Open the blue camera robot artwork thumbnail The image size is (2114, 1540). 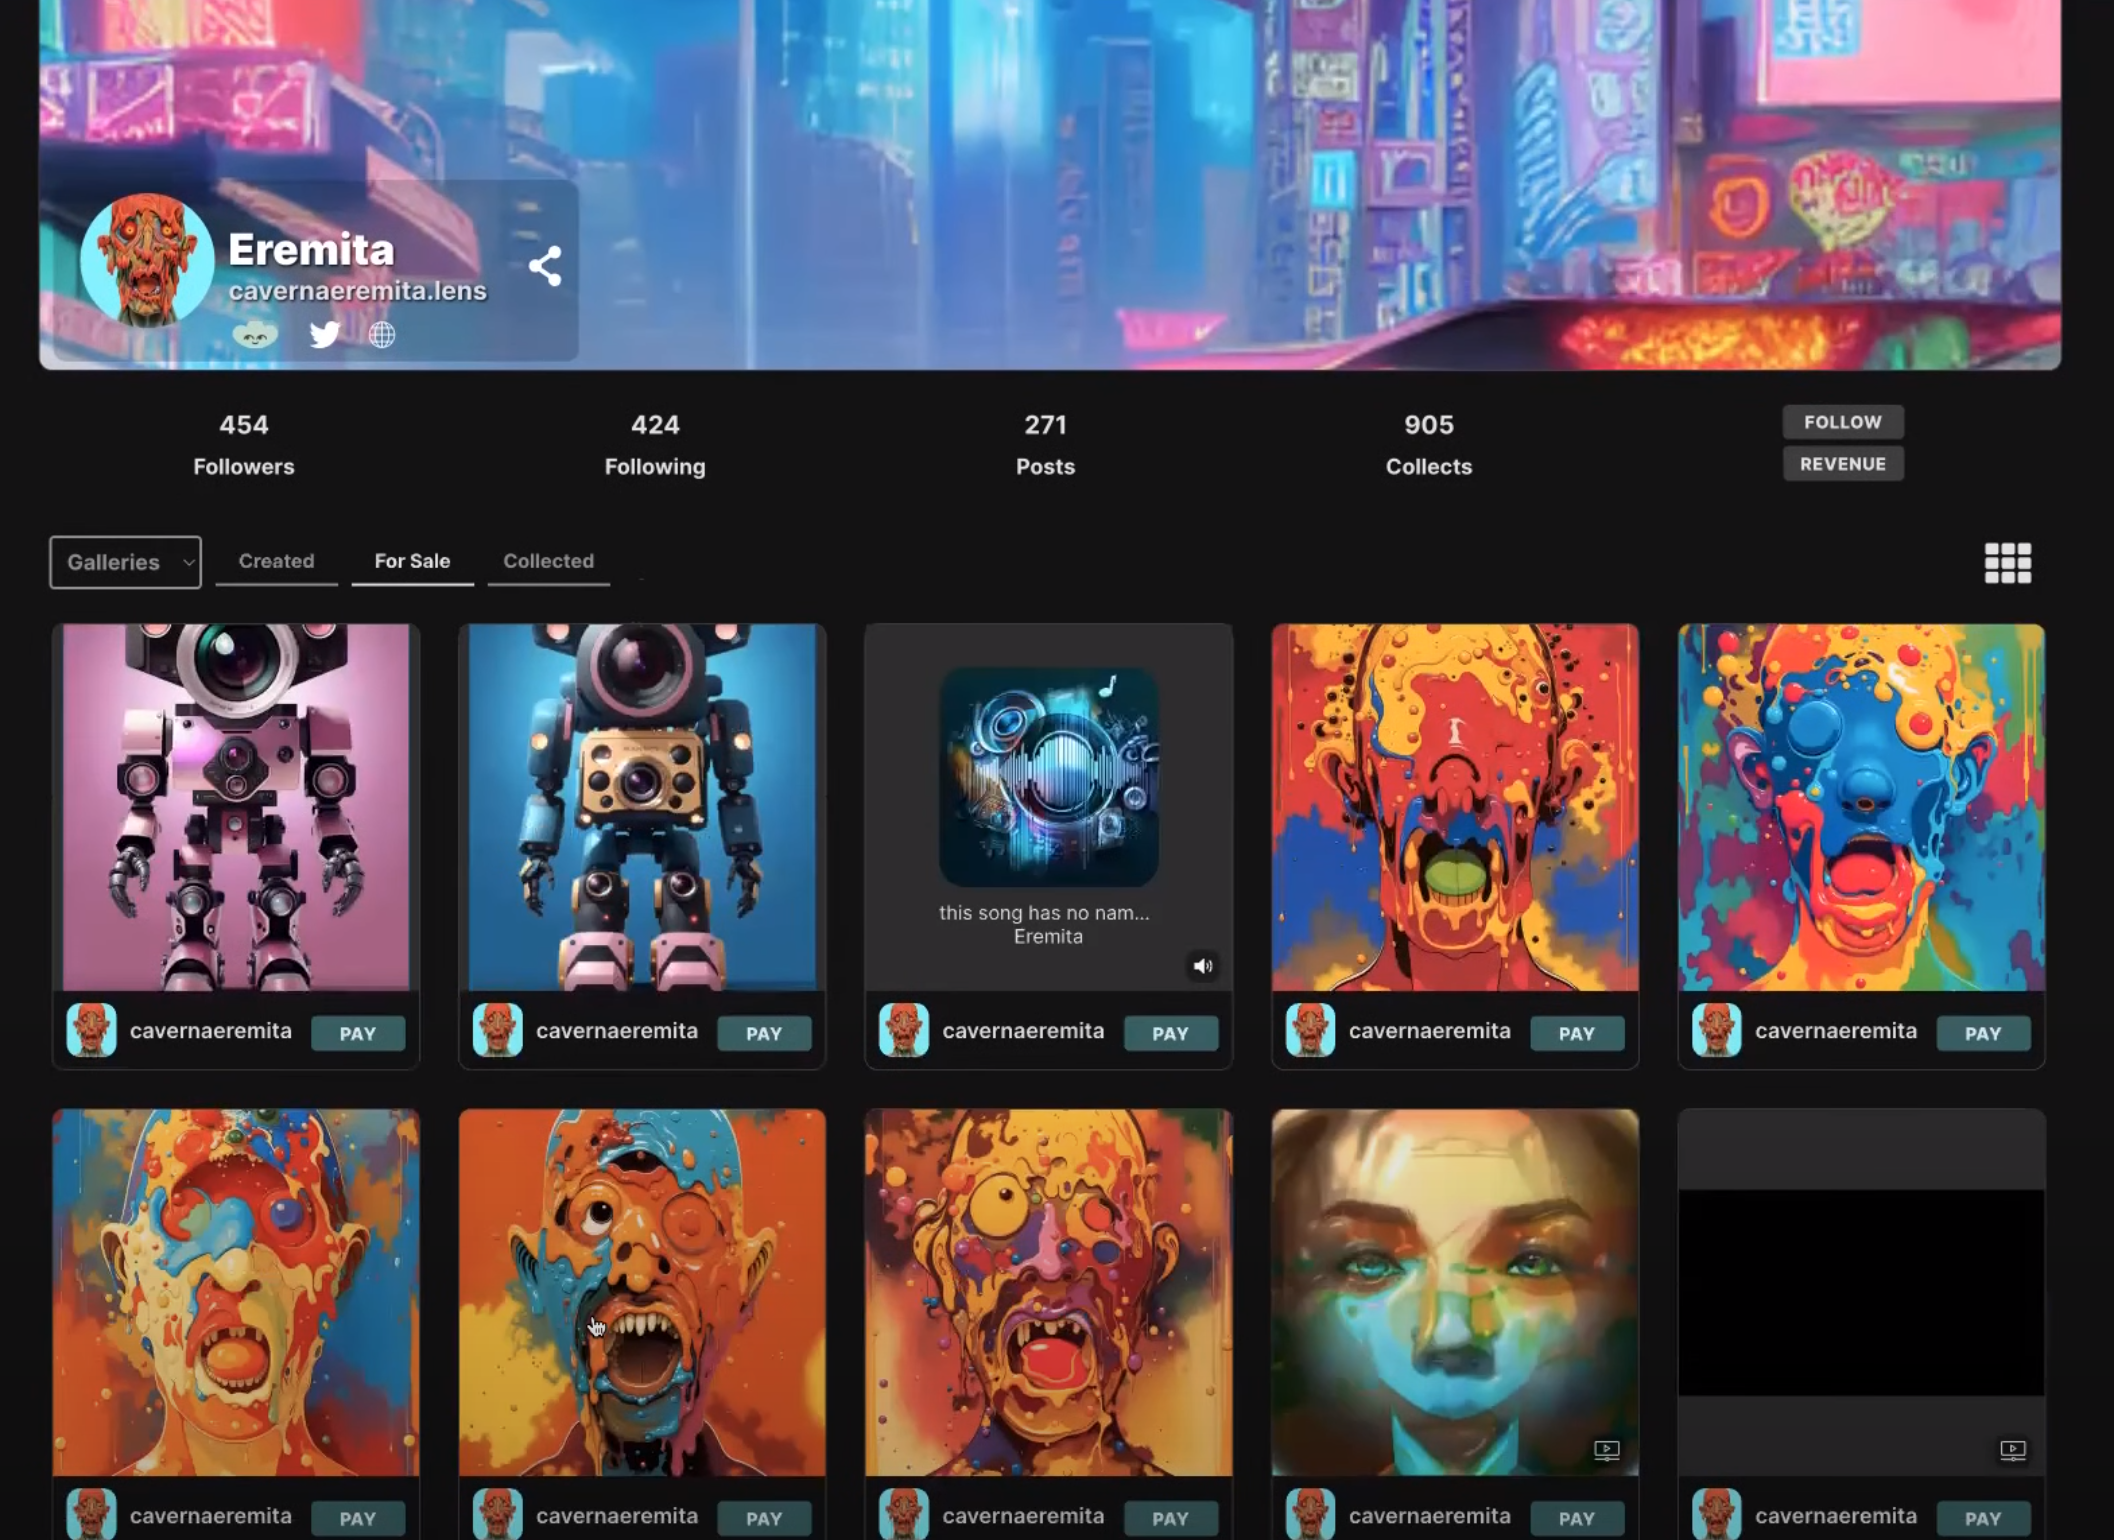(x=642, y=807)
